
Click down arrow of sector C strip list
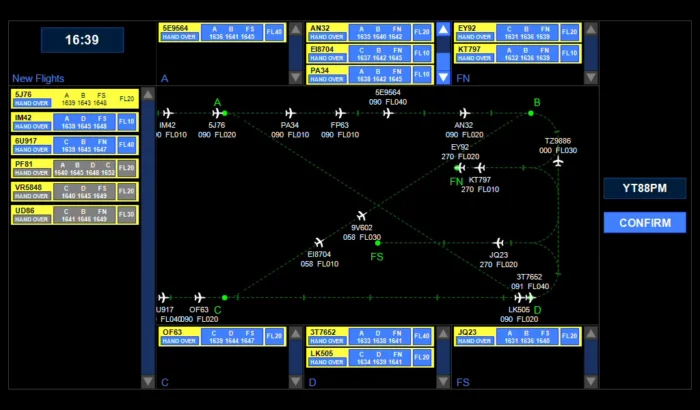click(296, 381)
